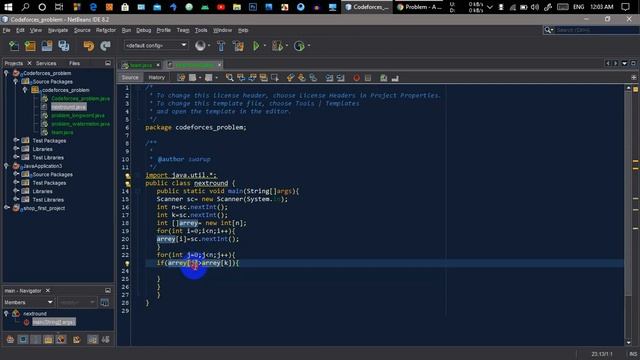Open the Navigate menu

(x=58, y=30)
